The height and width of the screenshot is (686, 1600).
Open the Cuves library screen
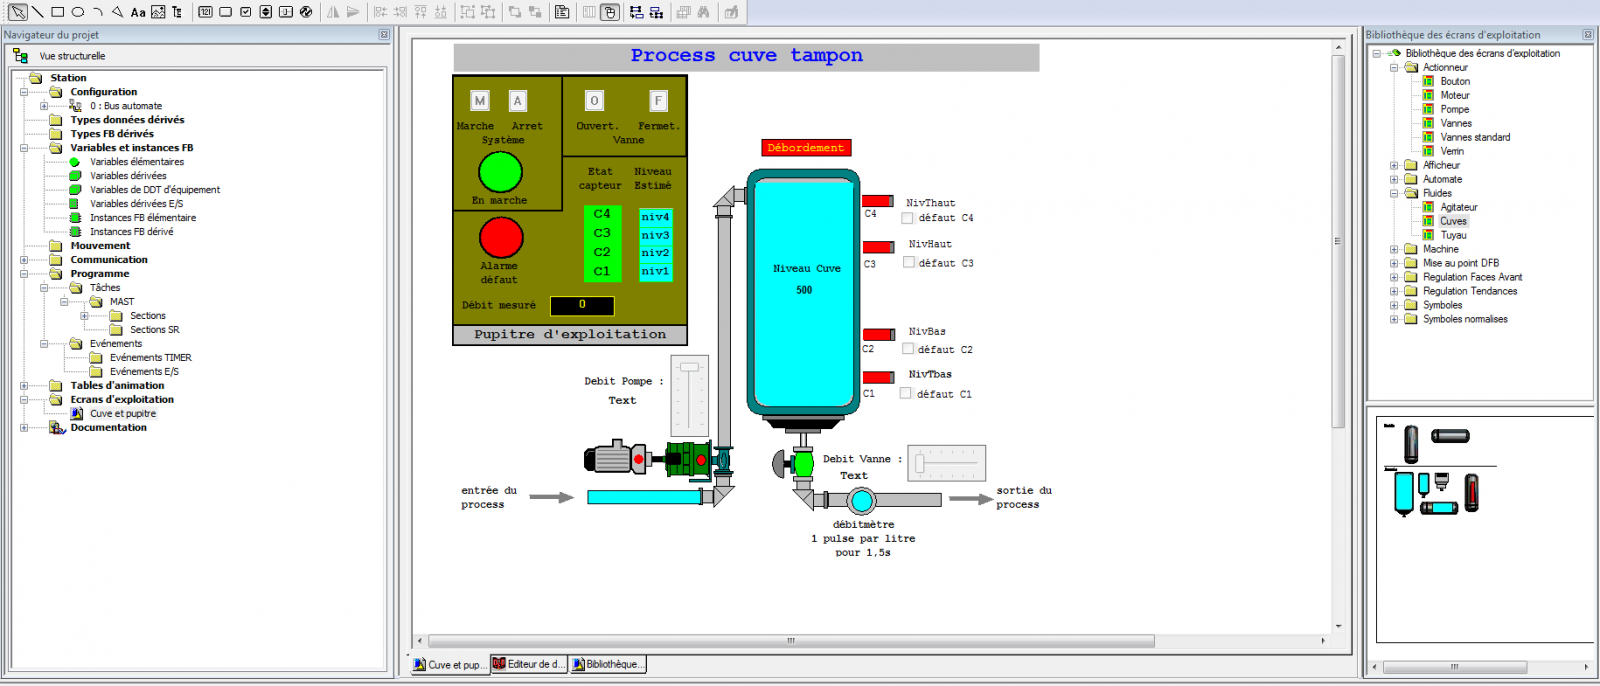[1453, 221]
